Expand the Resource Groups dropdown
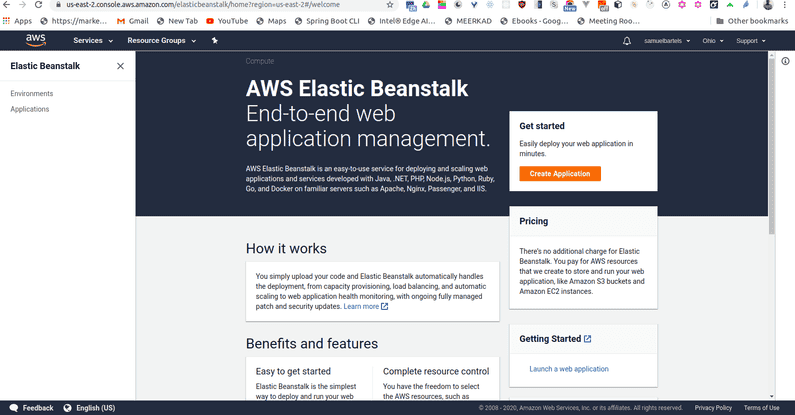The width and height of the screenshot is (795, 415). pyautogui.click(x=161, y=41)
